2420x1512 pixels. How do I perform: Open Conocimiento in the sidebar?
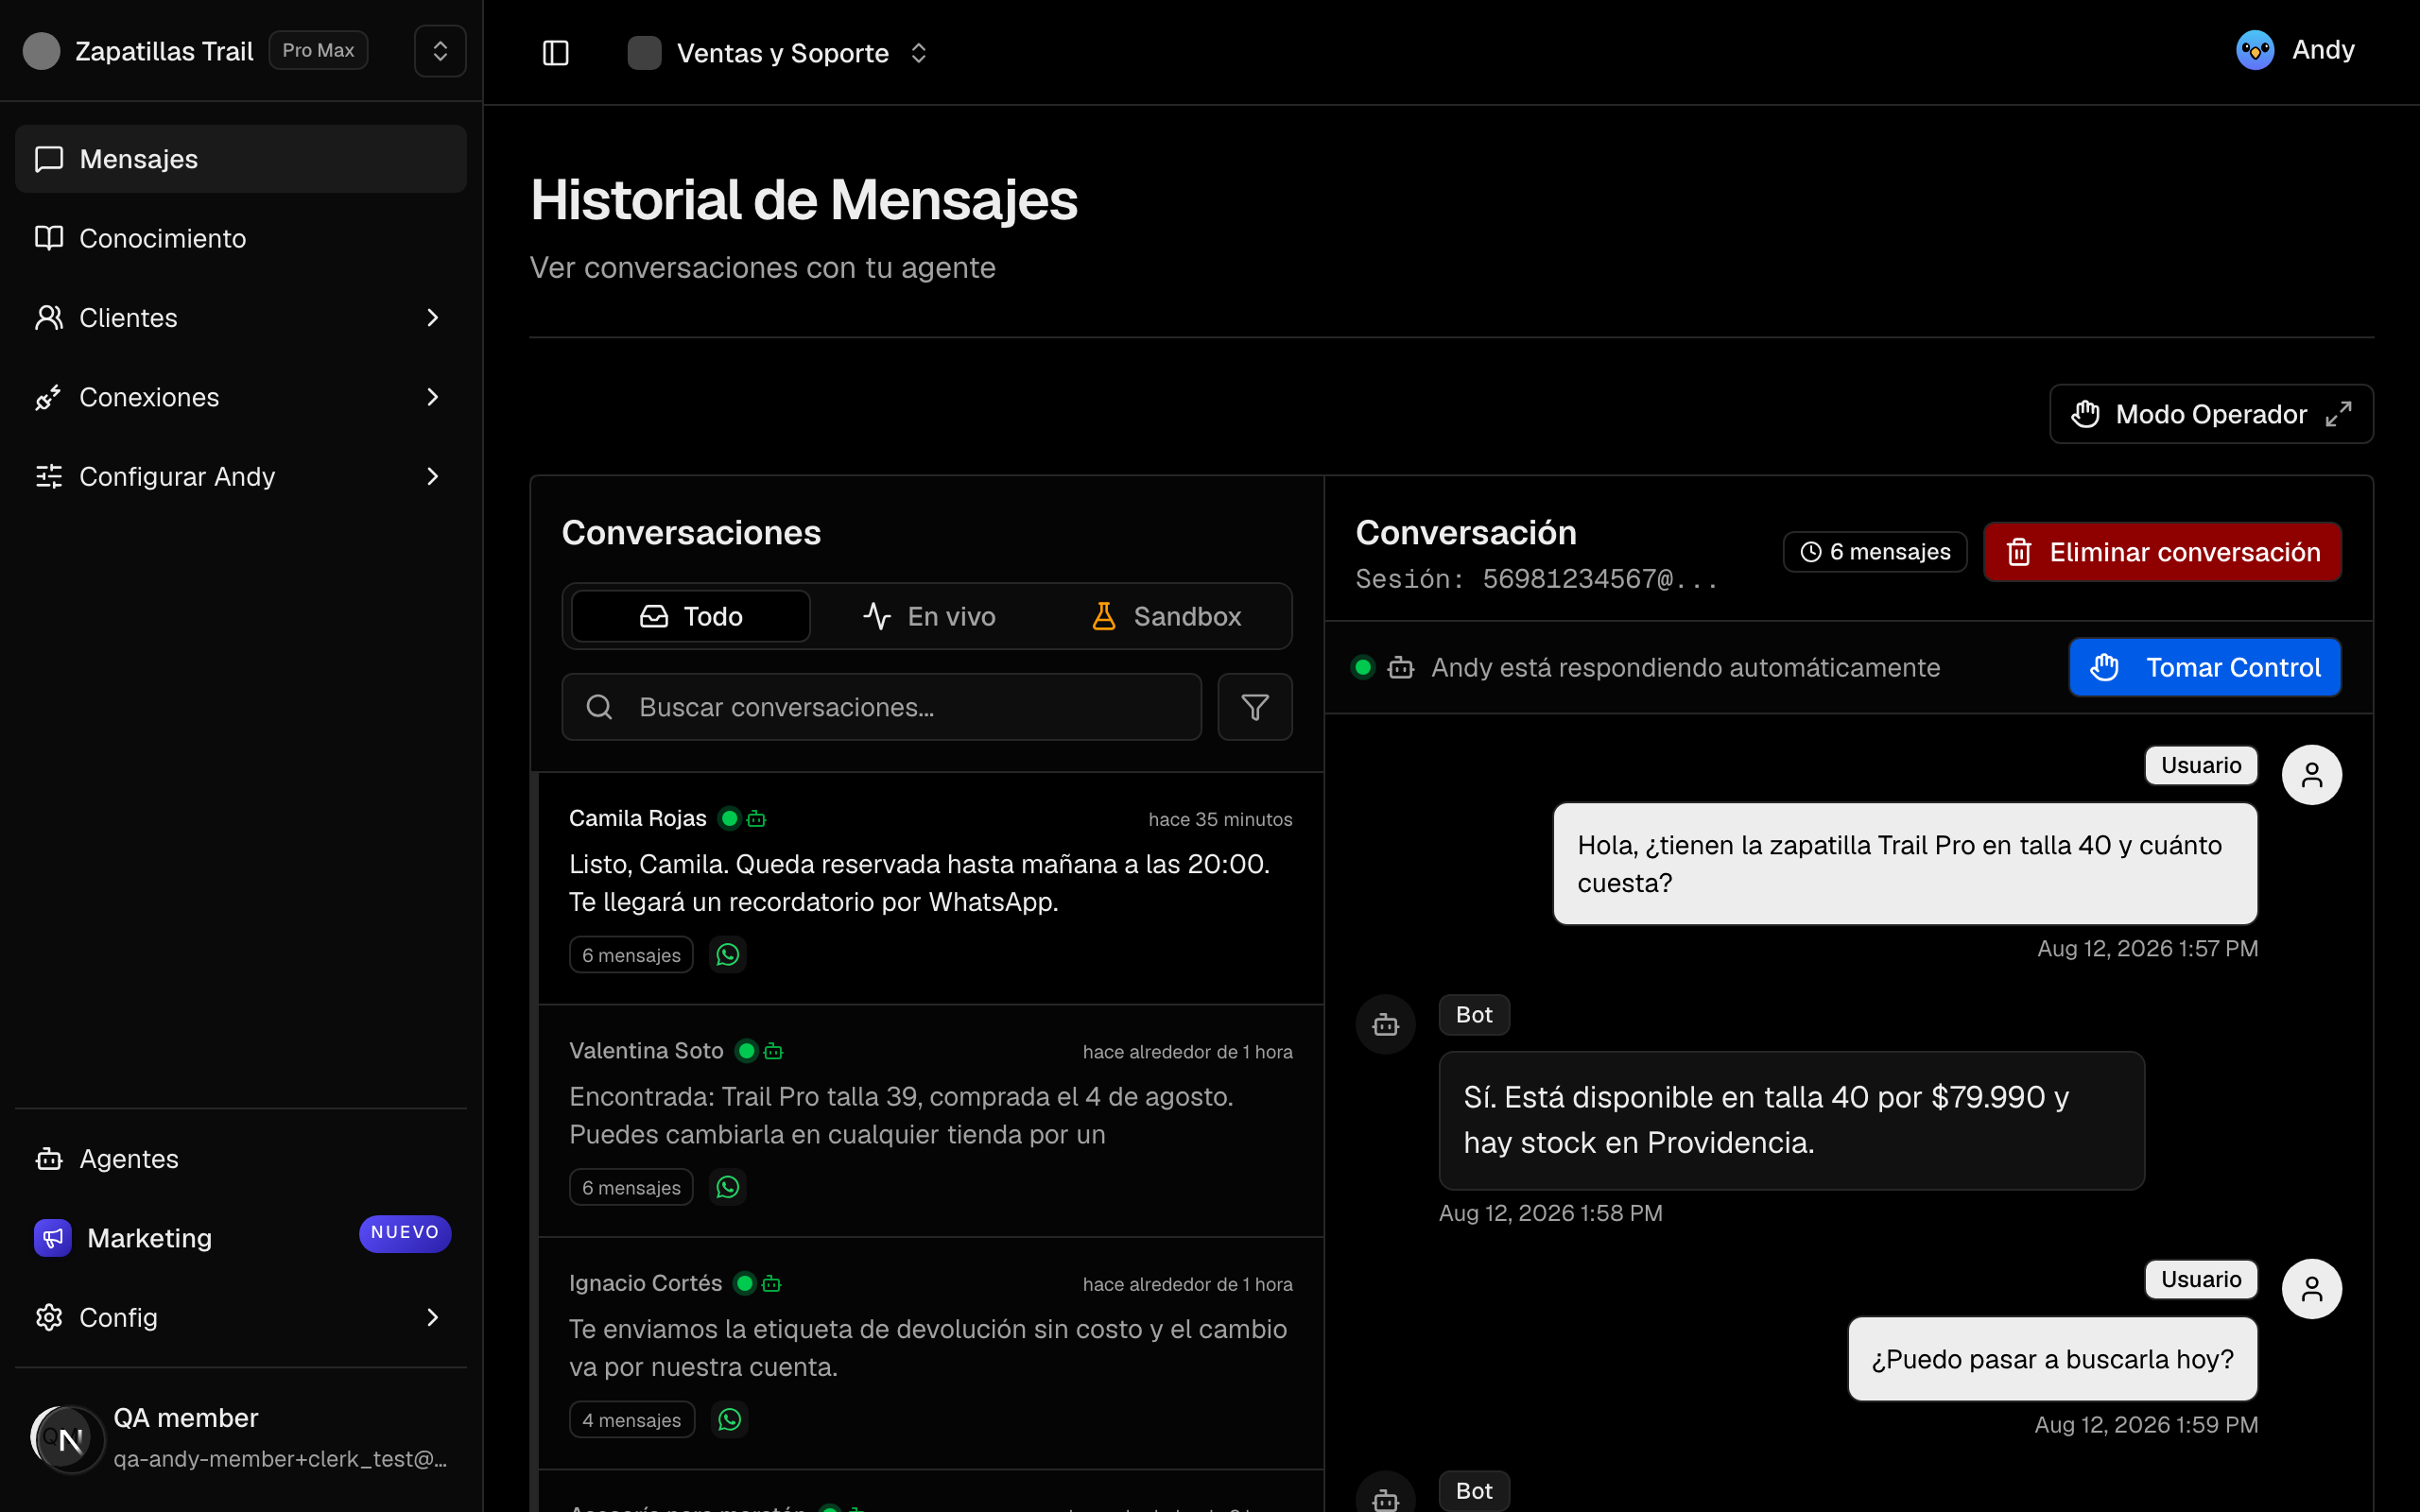pos(241,238)
